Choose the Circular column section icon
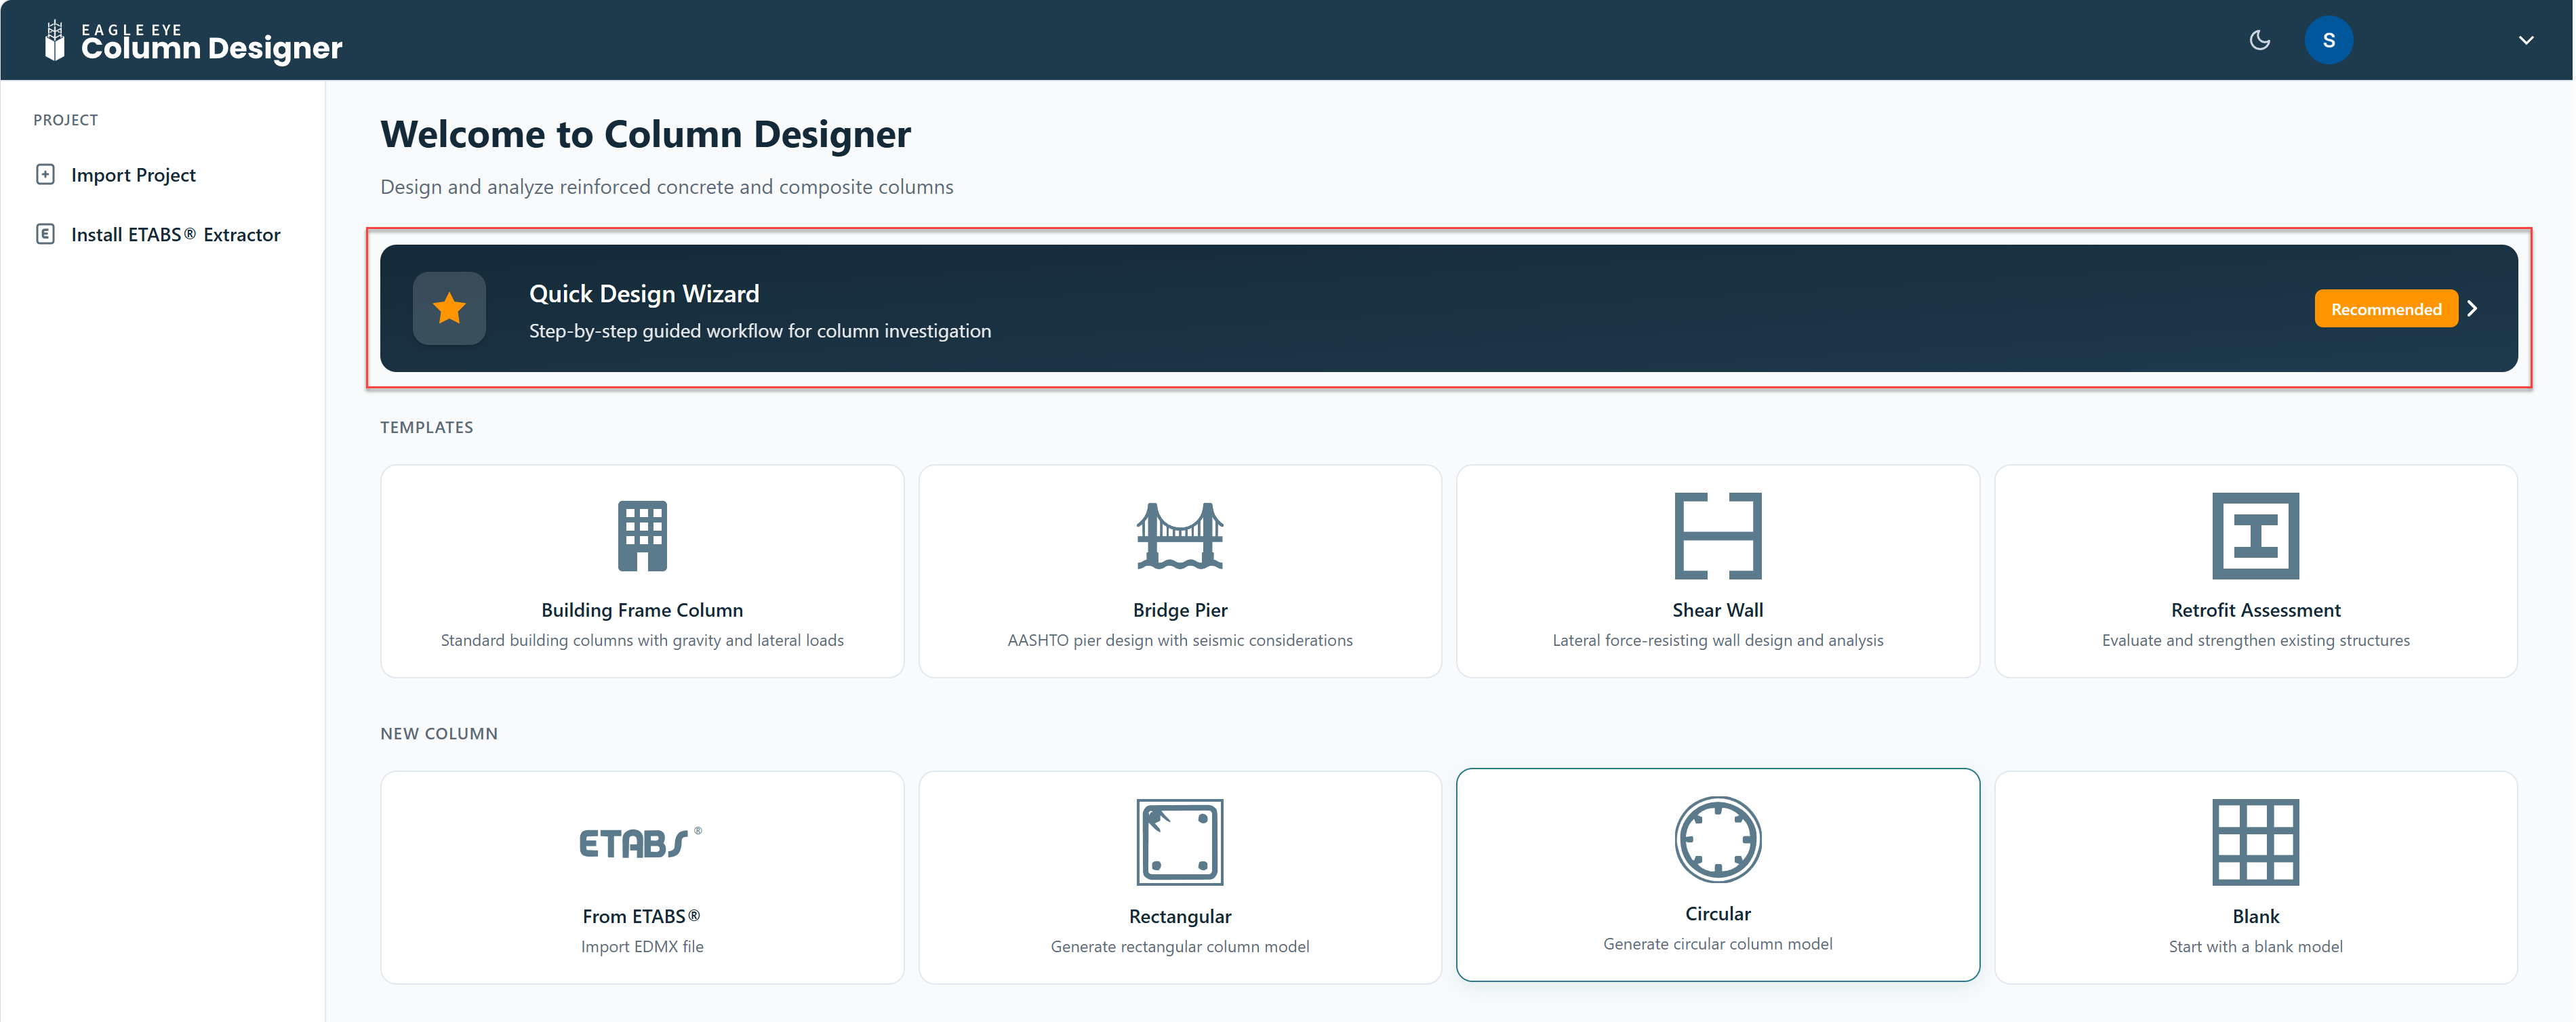This screenshot has width=2576, height=1022. (x=1717, y=839)
